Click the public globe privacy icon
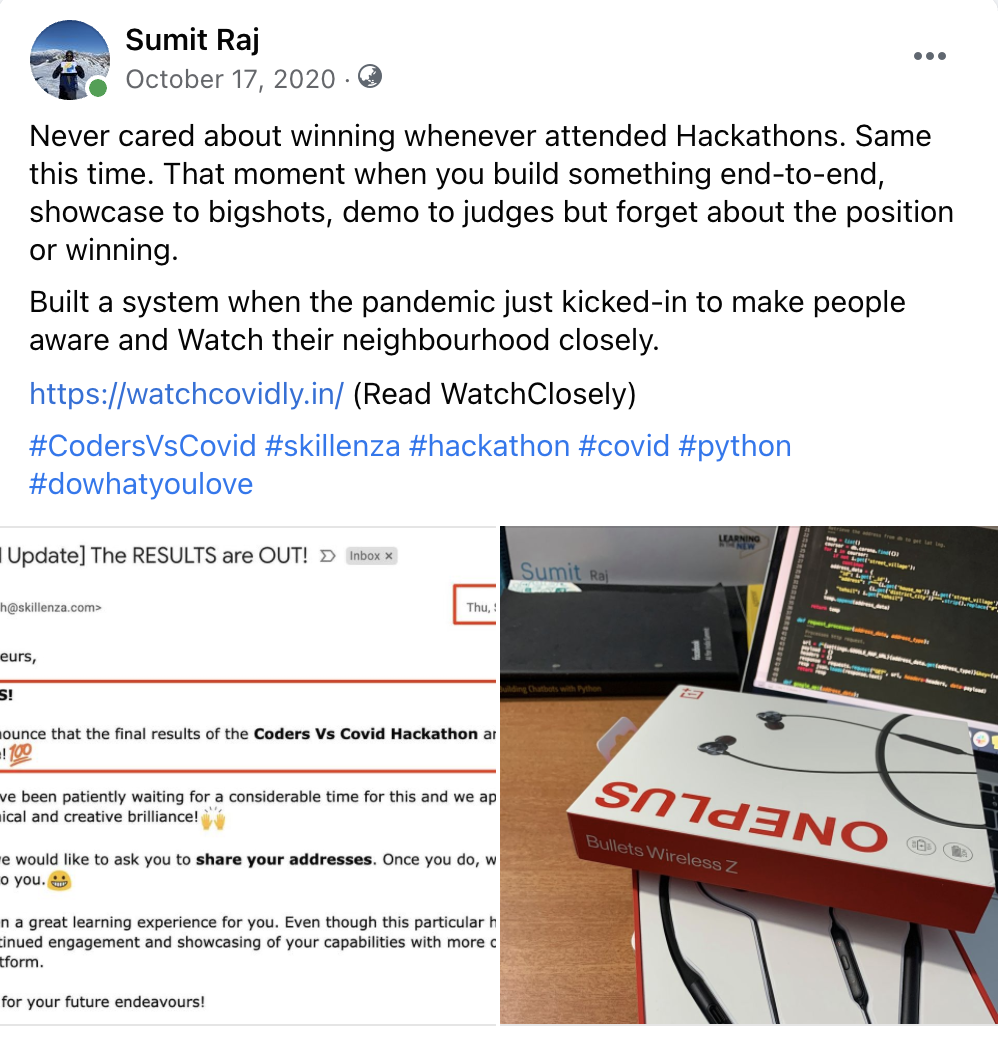998x1038 pixels. click(x=370, y=77)
